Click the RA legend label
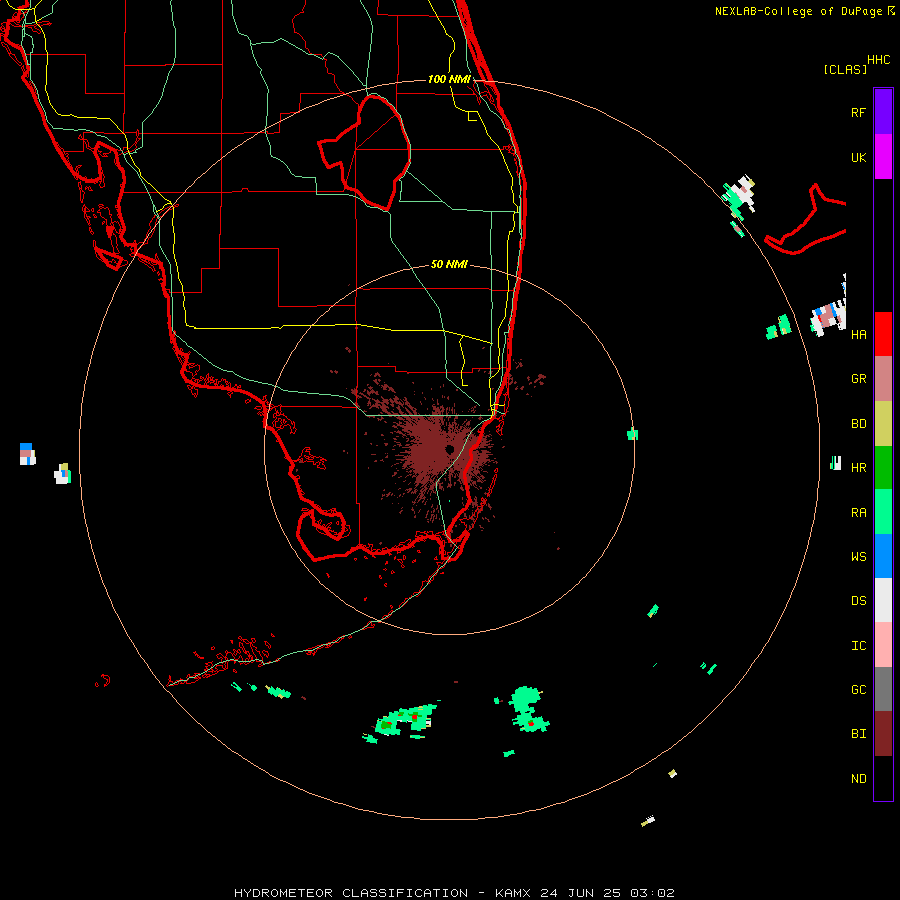This screenshot has height=900, width=900. tap(858, 513)
